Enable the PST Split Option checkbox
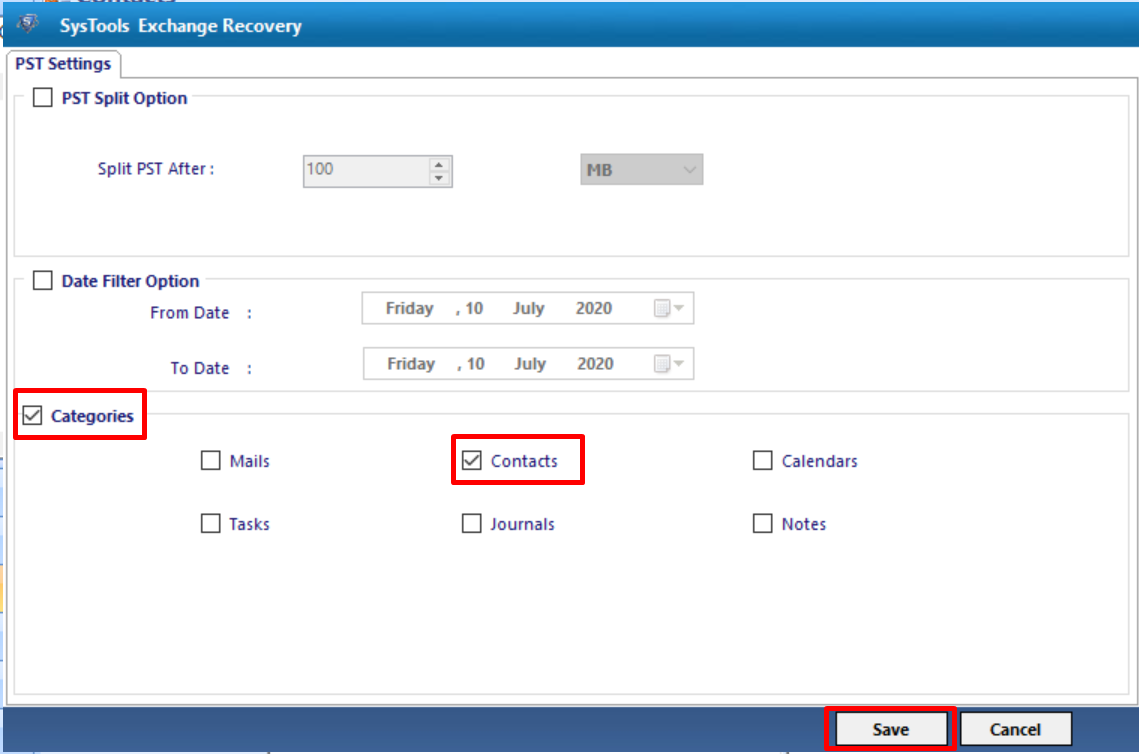Image resolution: width=1139 pixels, height=754 pixels. tap(43, 97)
